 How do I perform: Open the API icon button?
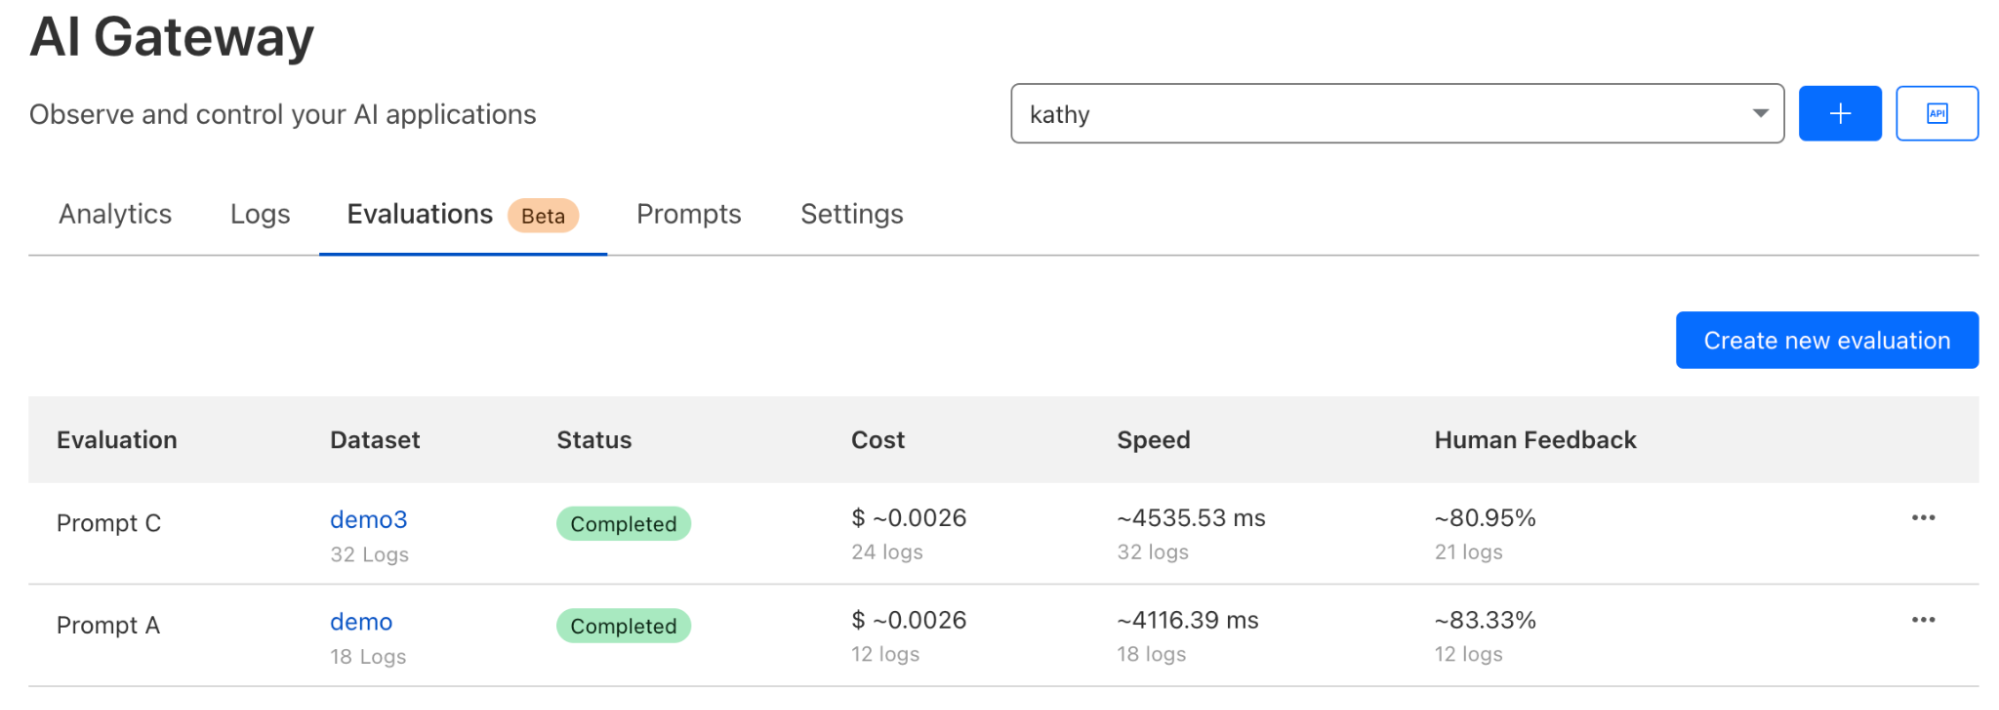[1936, 114]
